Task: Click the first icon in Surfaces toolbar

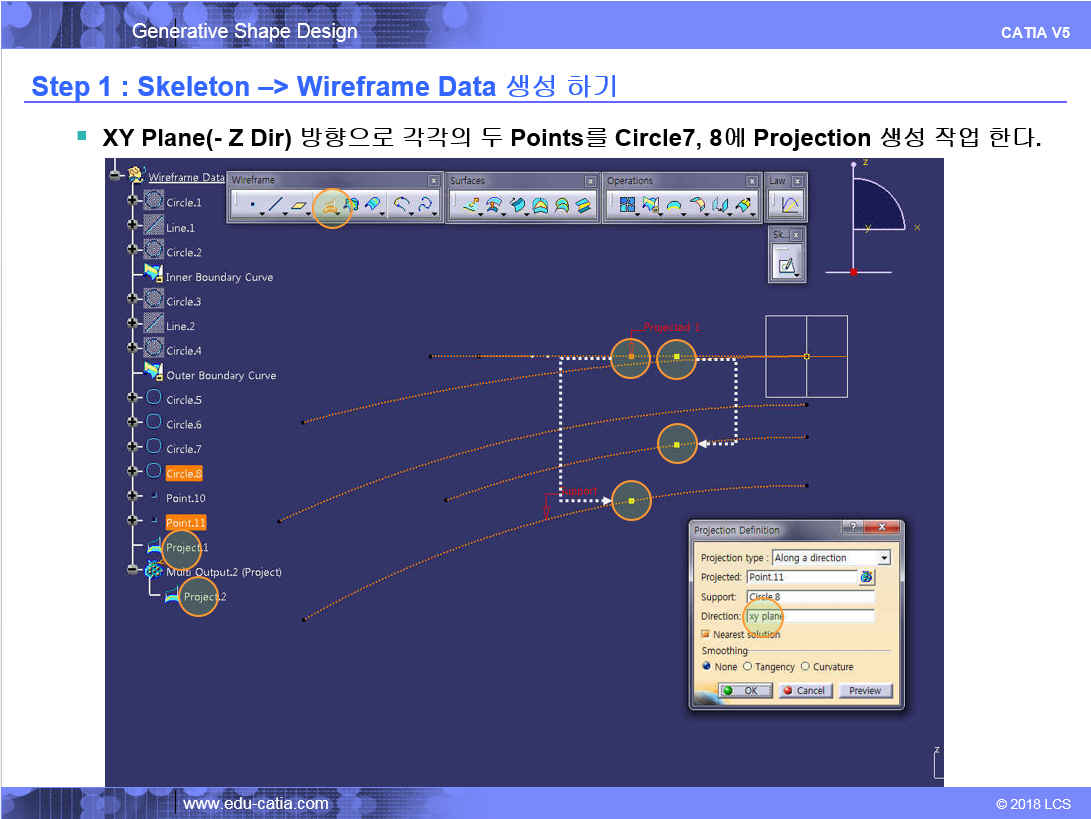Action: coord(469,206)
